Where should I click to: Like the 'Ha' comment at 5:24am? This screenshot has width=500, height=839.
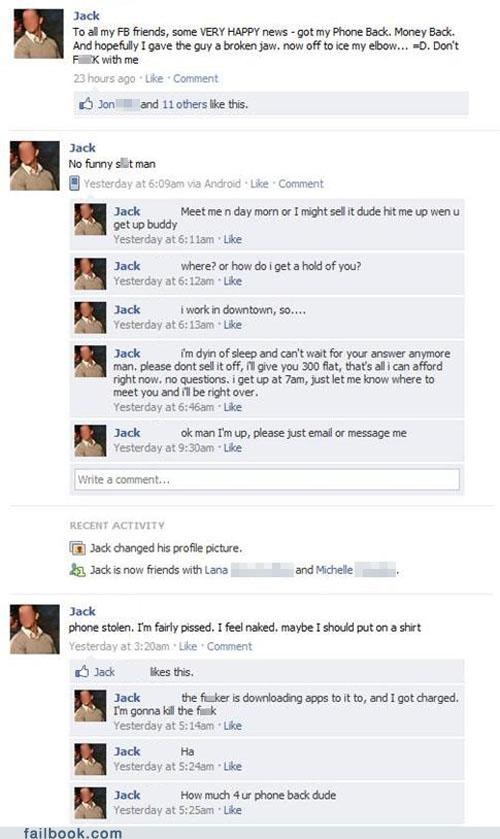[232, 766]
